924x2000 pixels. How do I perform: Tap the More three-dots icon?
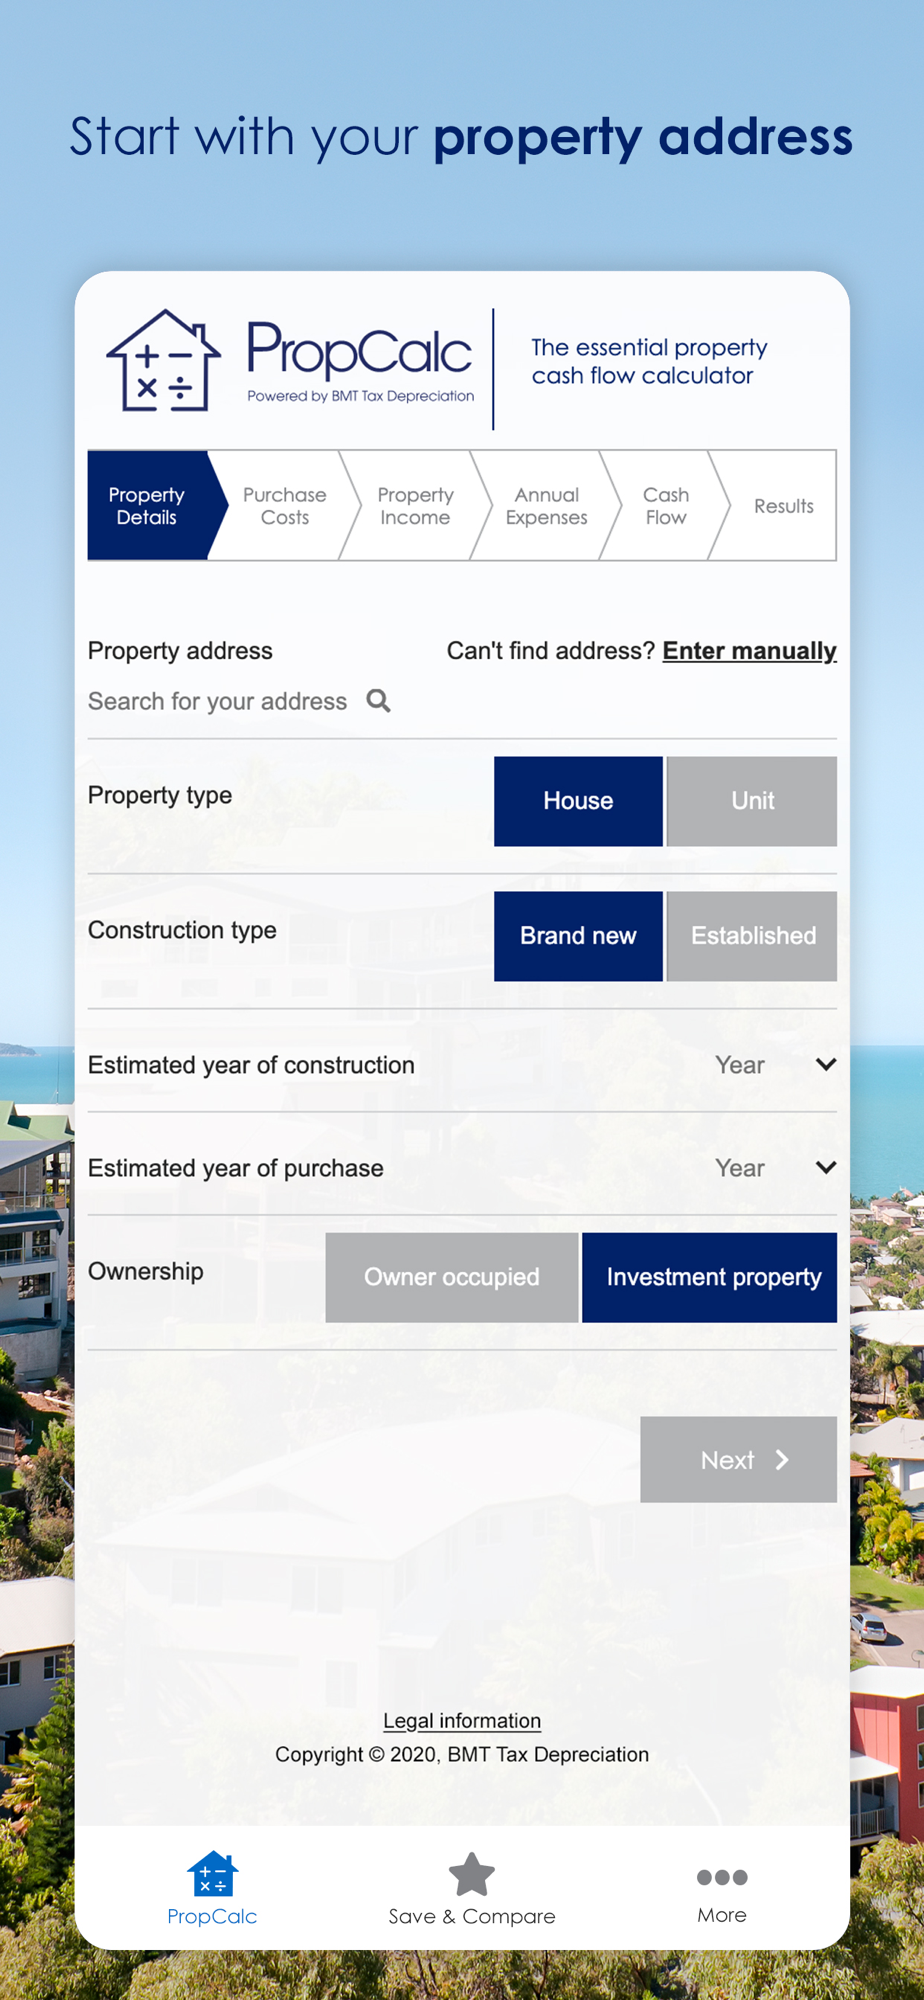click(722, 1877)
